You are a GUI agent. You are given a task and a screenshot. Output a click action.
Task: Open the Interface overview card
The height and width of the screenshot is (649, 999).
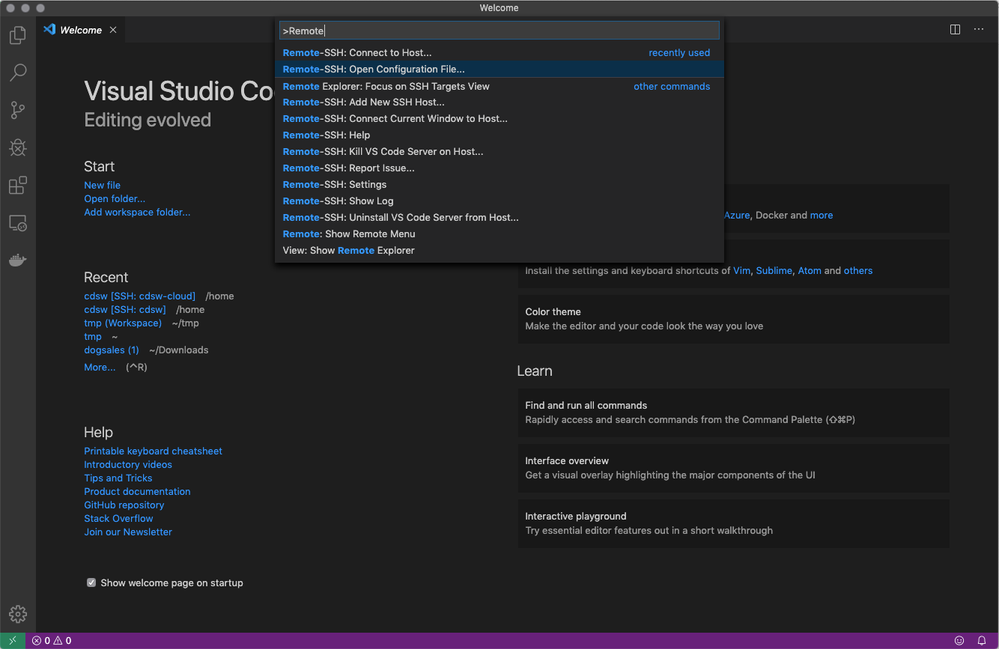[733, 468]
